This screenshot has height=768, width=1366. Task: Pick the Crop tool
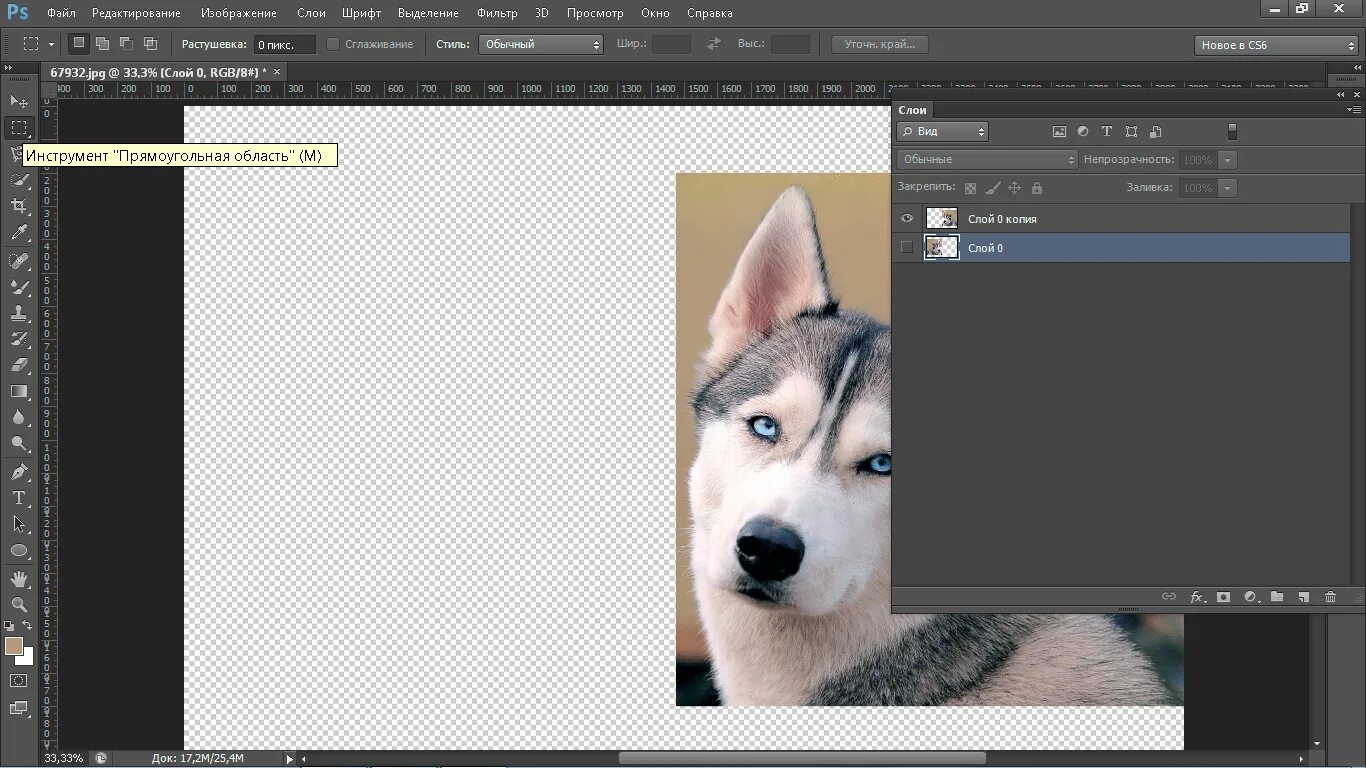click(19, 206)
